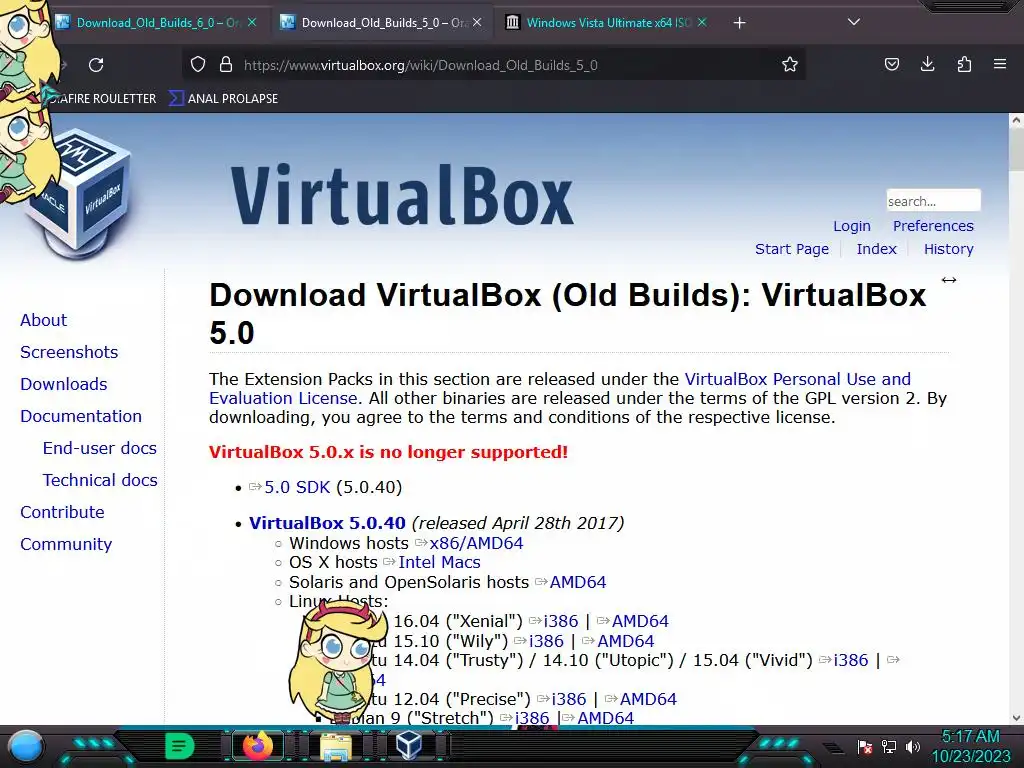Download Ubuntu 14.04 Trusty i386 package

(x=851, y=660)
